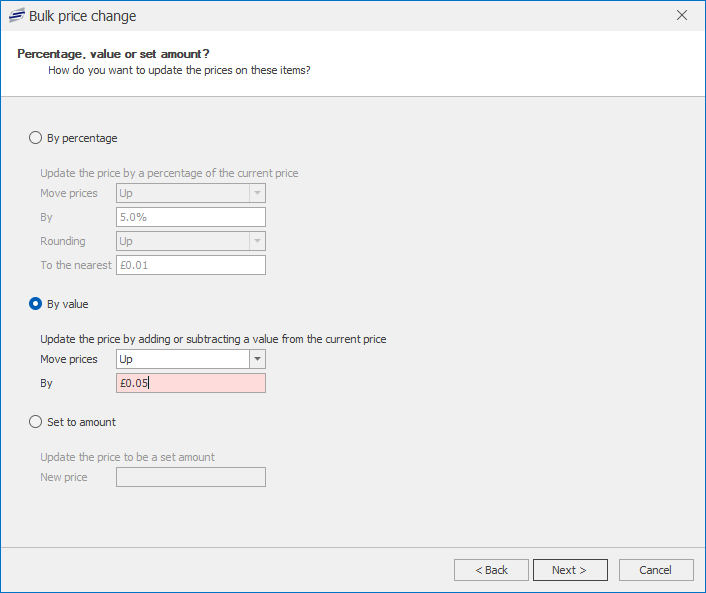
Task: Select the By percentage option
Action: pos(36,138)
